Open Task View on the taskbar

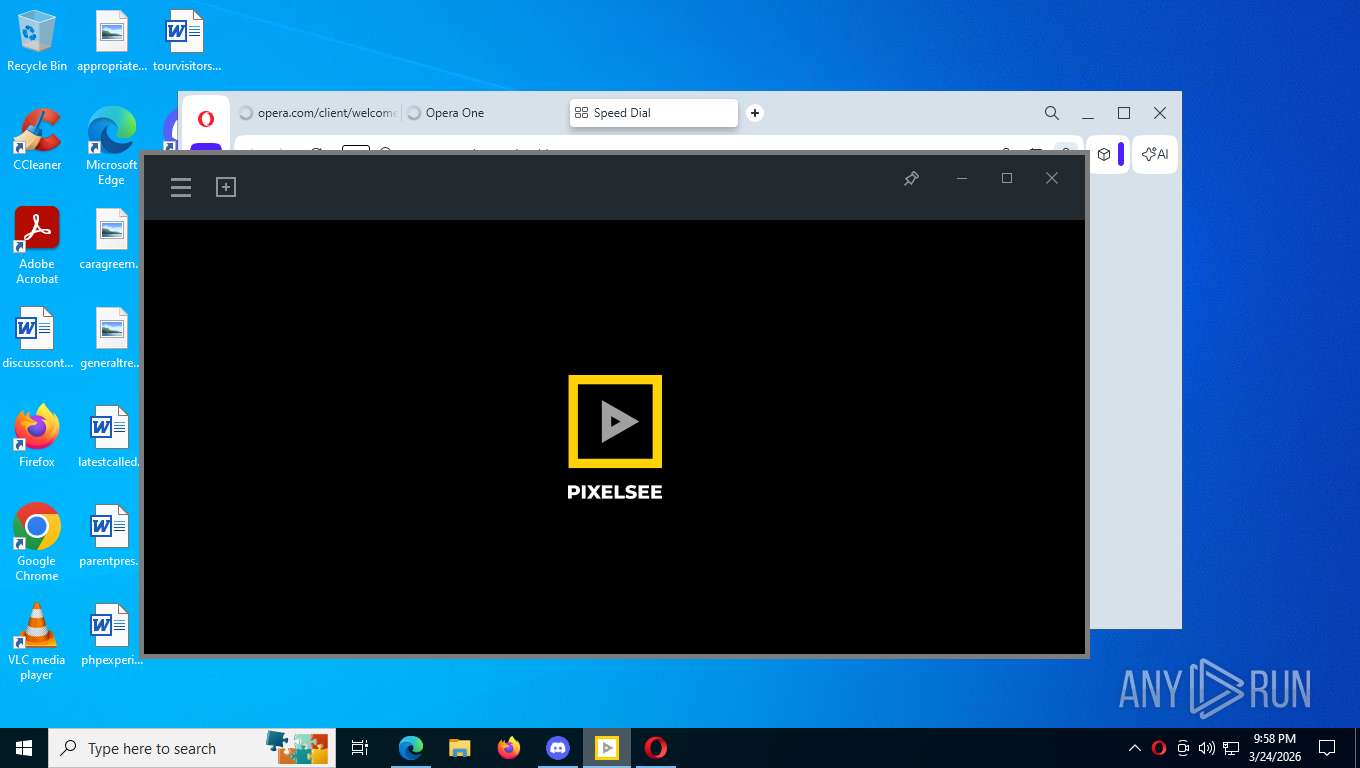pyautogui.click(x=360, y=748)
